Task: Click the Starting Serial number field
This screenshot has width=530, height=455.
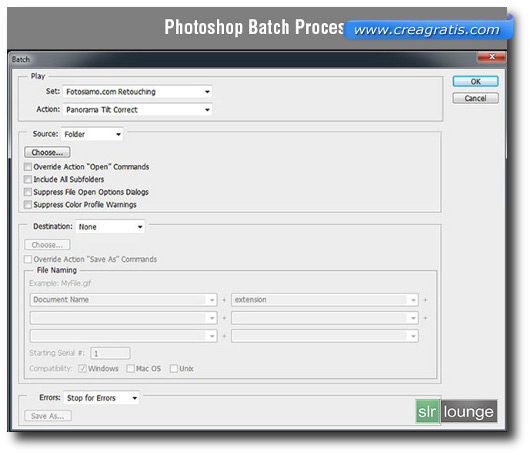Action: (110, 353)
